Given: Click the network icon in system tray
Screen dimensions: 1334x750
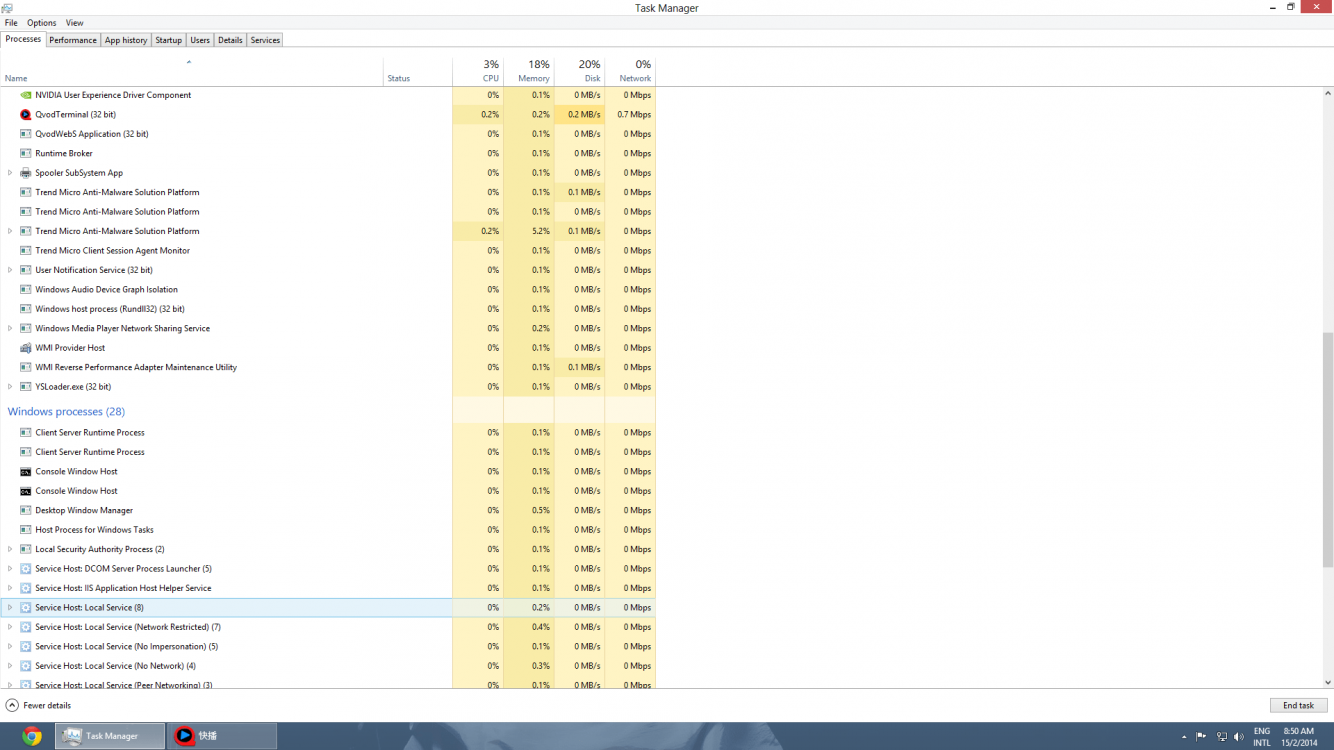Looking at the screenshot, I should pos(1221,737).
